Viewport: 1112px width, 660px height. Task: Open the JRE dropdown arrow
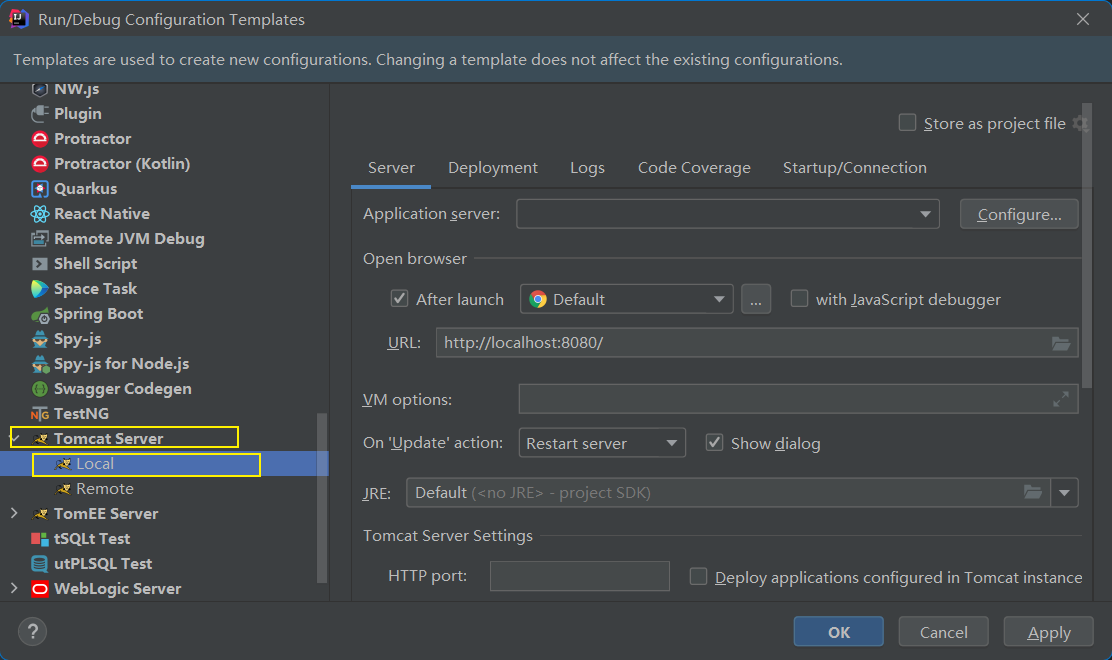1064,493
